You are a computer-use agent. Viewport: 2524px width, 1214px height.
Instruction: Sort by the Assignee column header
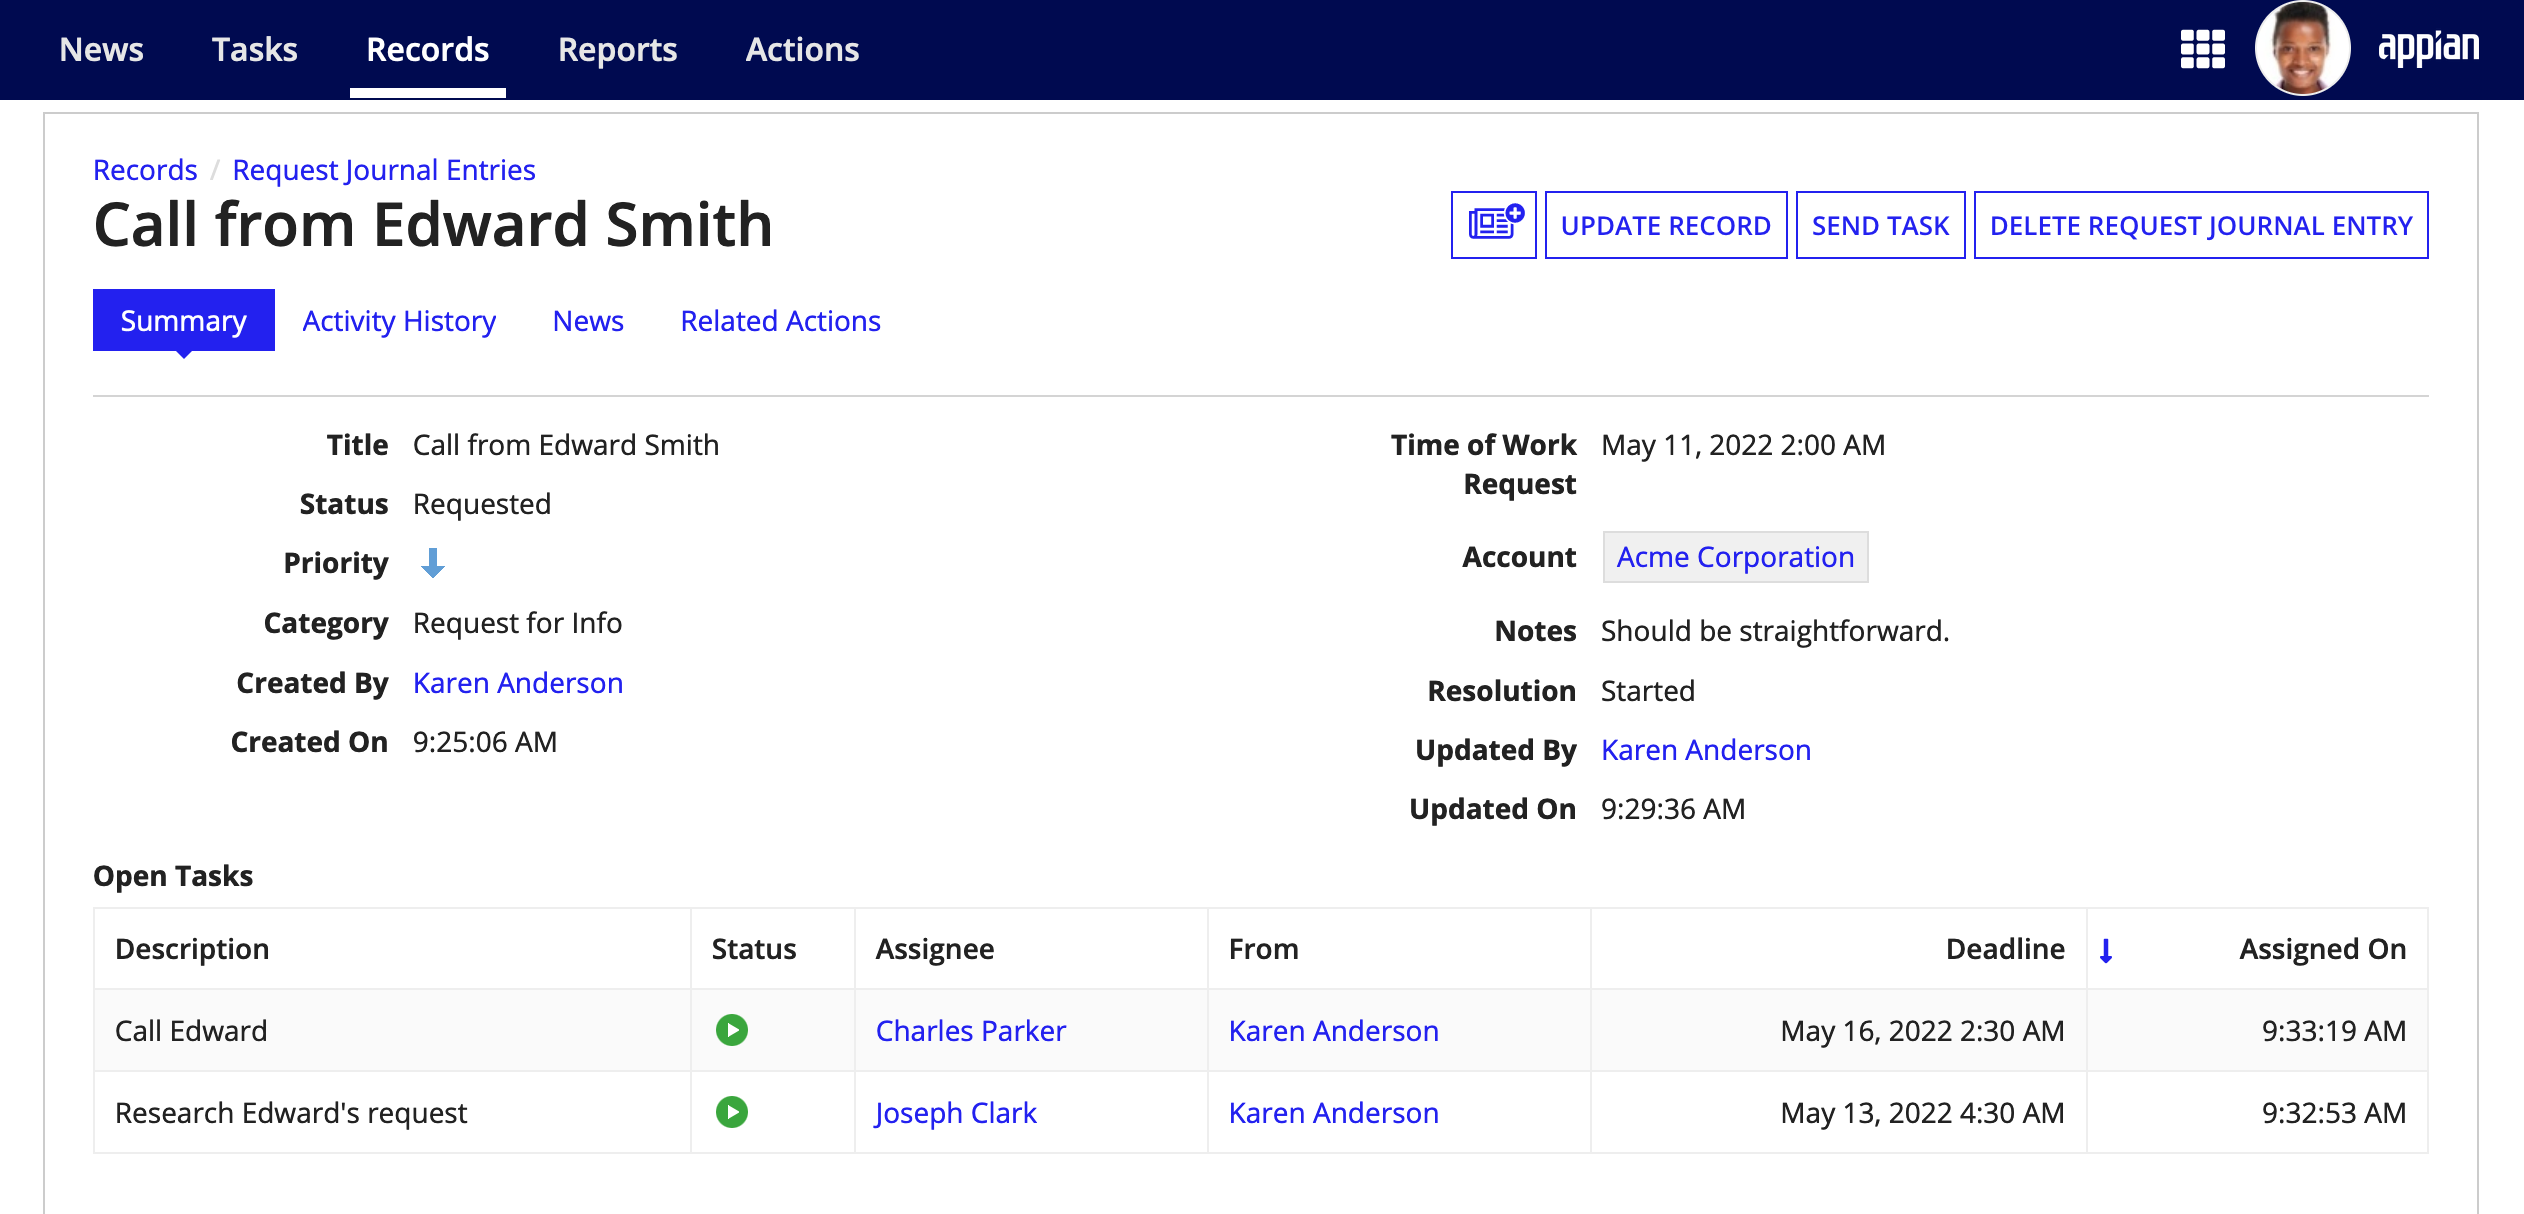[x=934, y=949]
